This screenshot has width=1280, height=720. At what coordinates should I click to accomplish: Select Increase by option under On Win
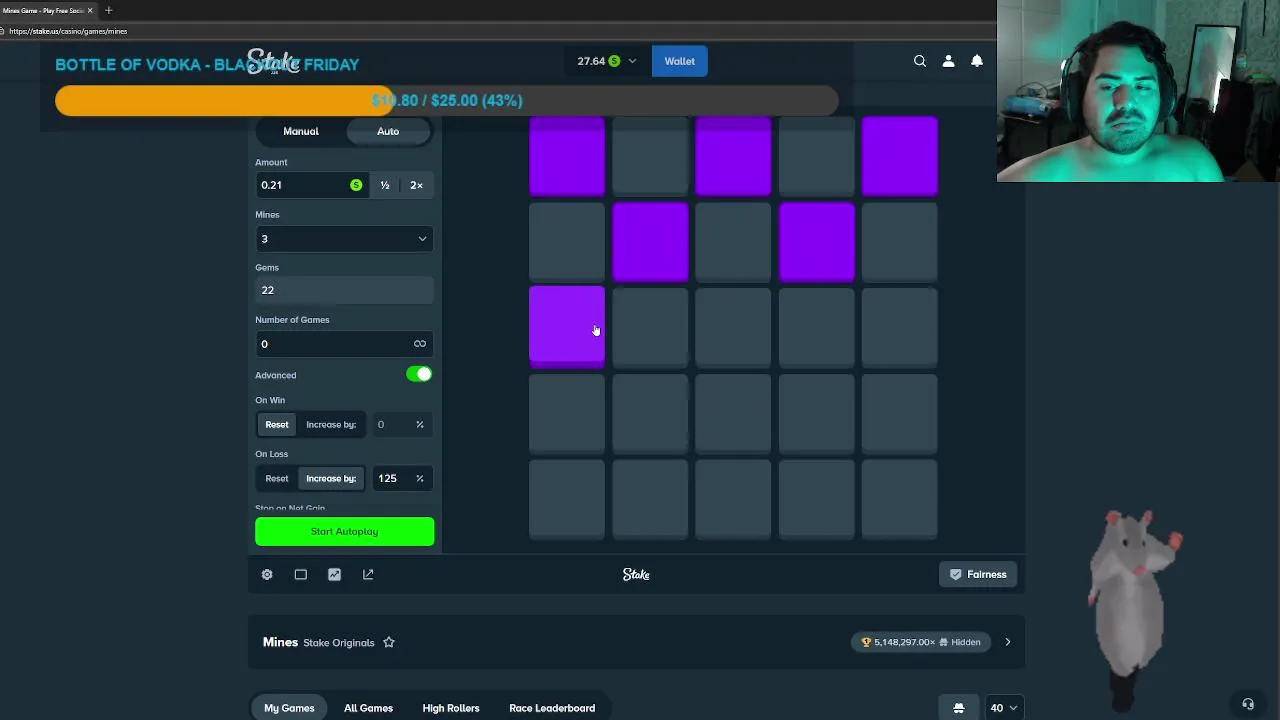point(331,425)
